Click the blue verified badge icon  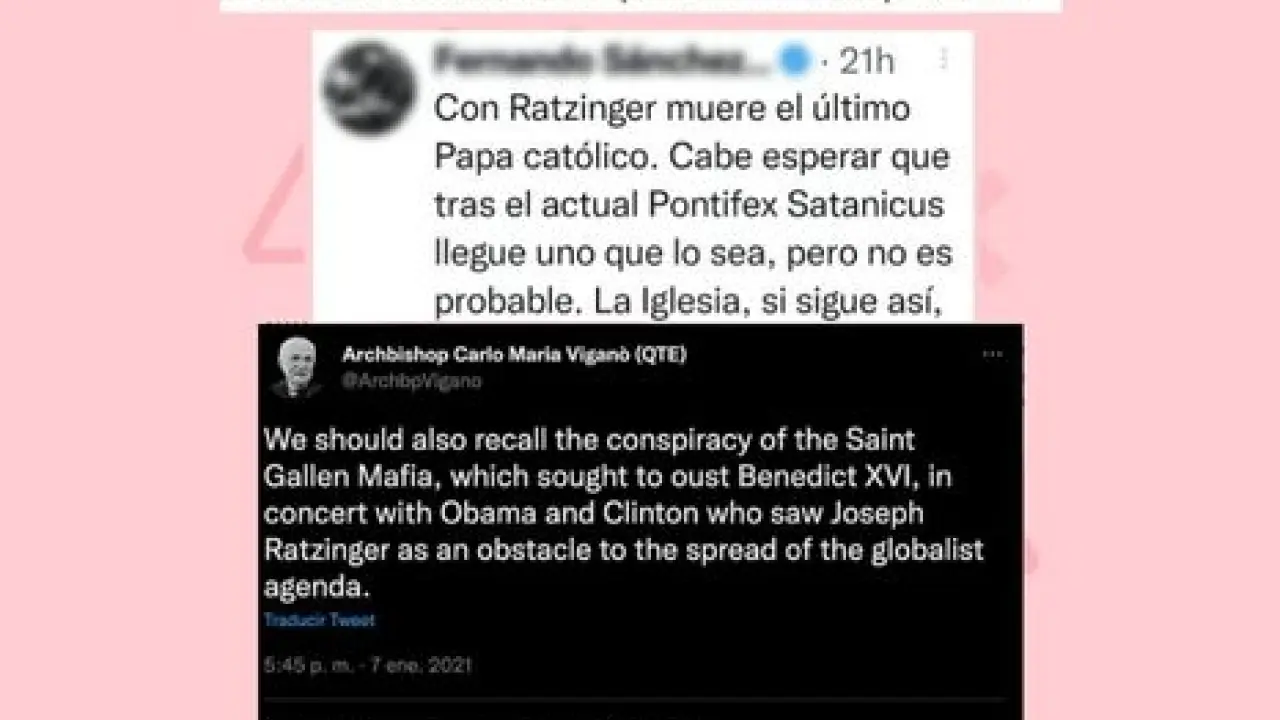click(795, 62)
